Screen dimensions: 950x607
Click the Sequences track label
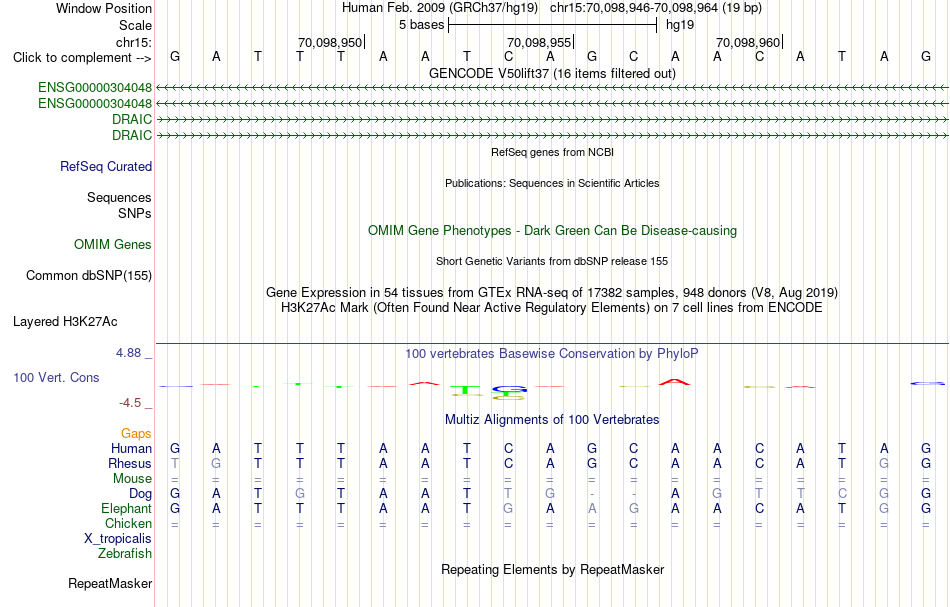[x=119, y=197]
